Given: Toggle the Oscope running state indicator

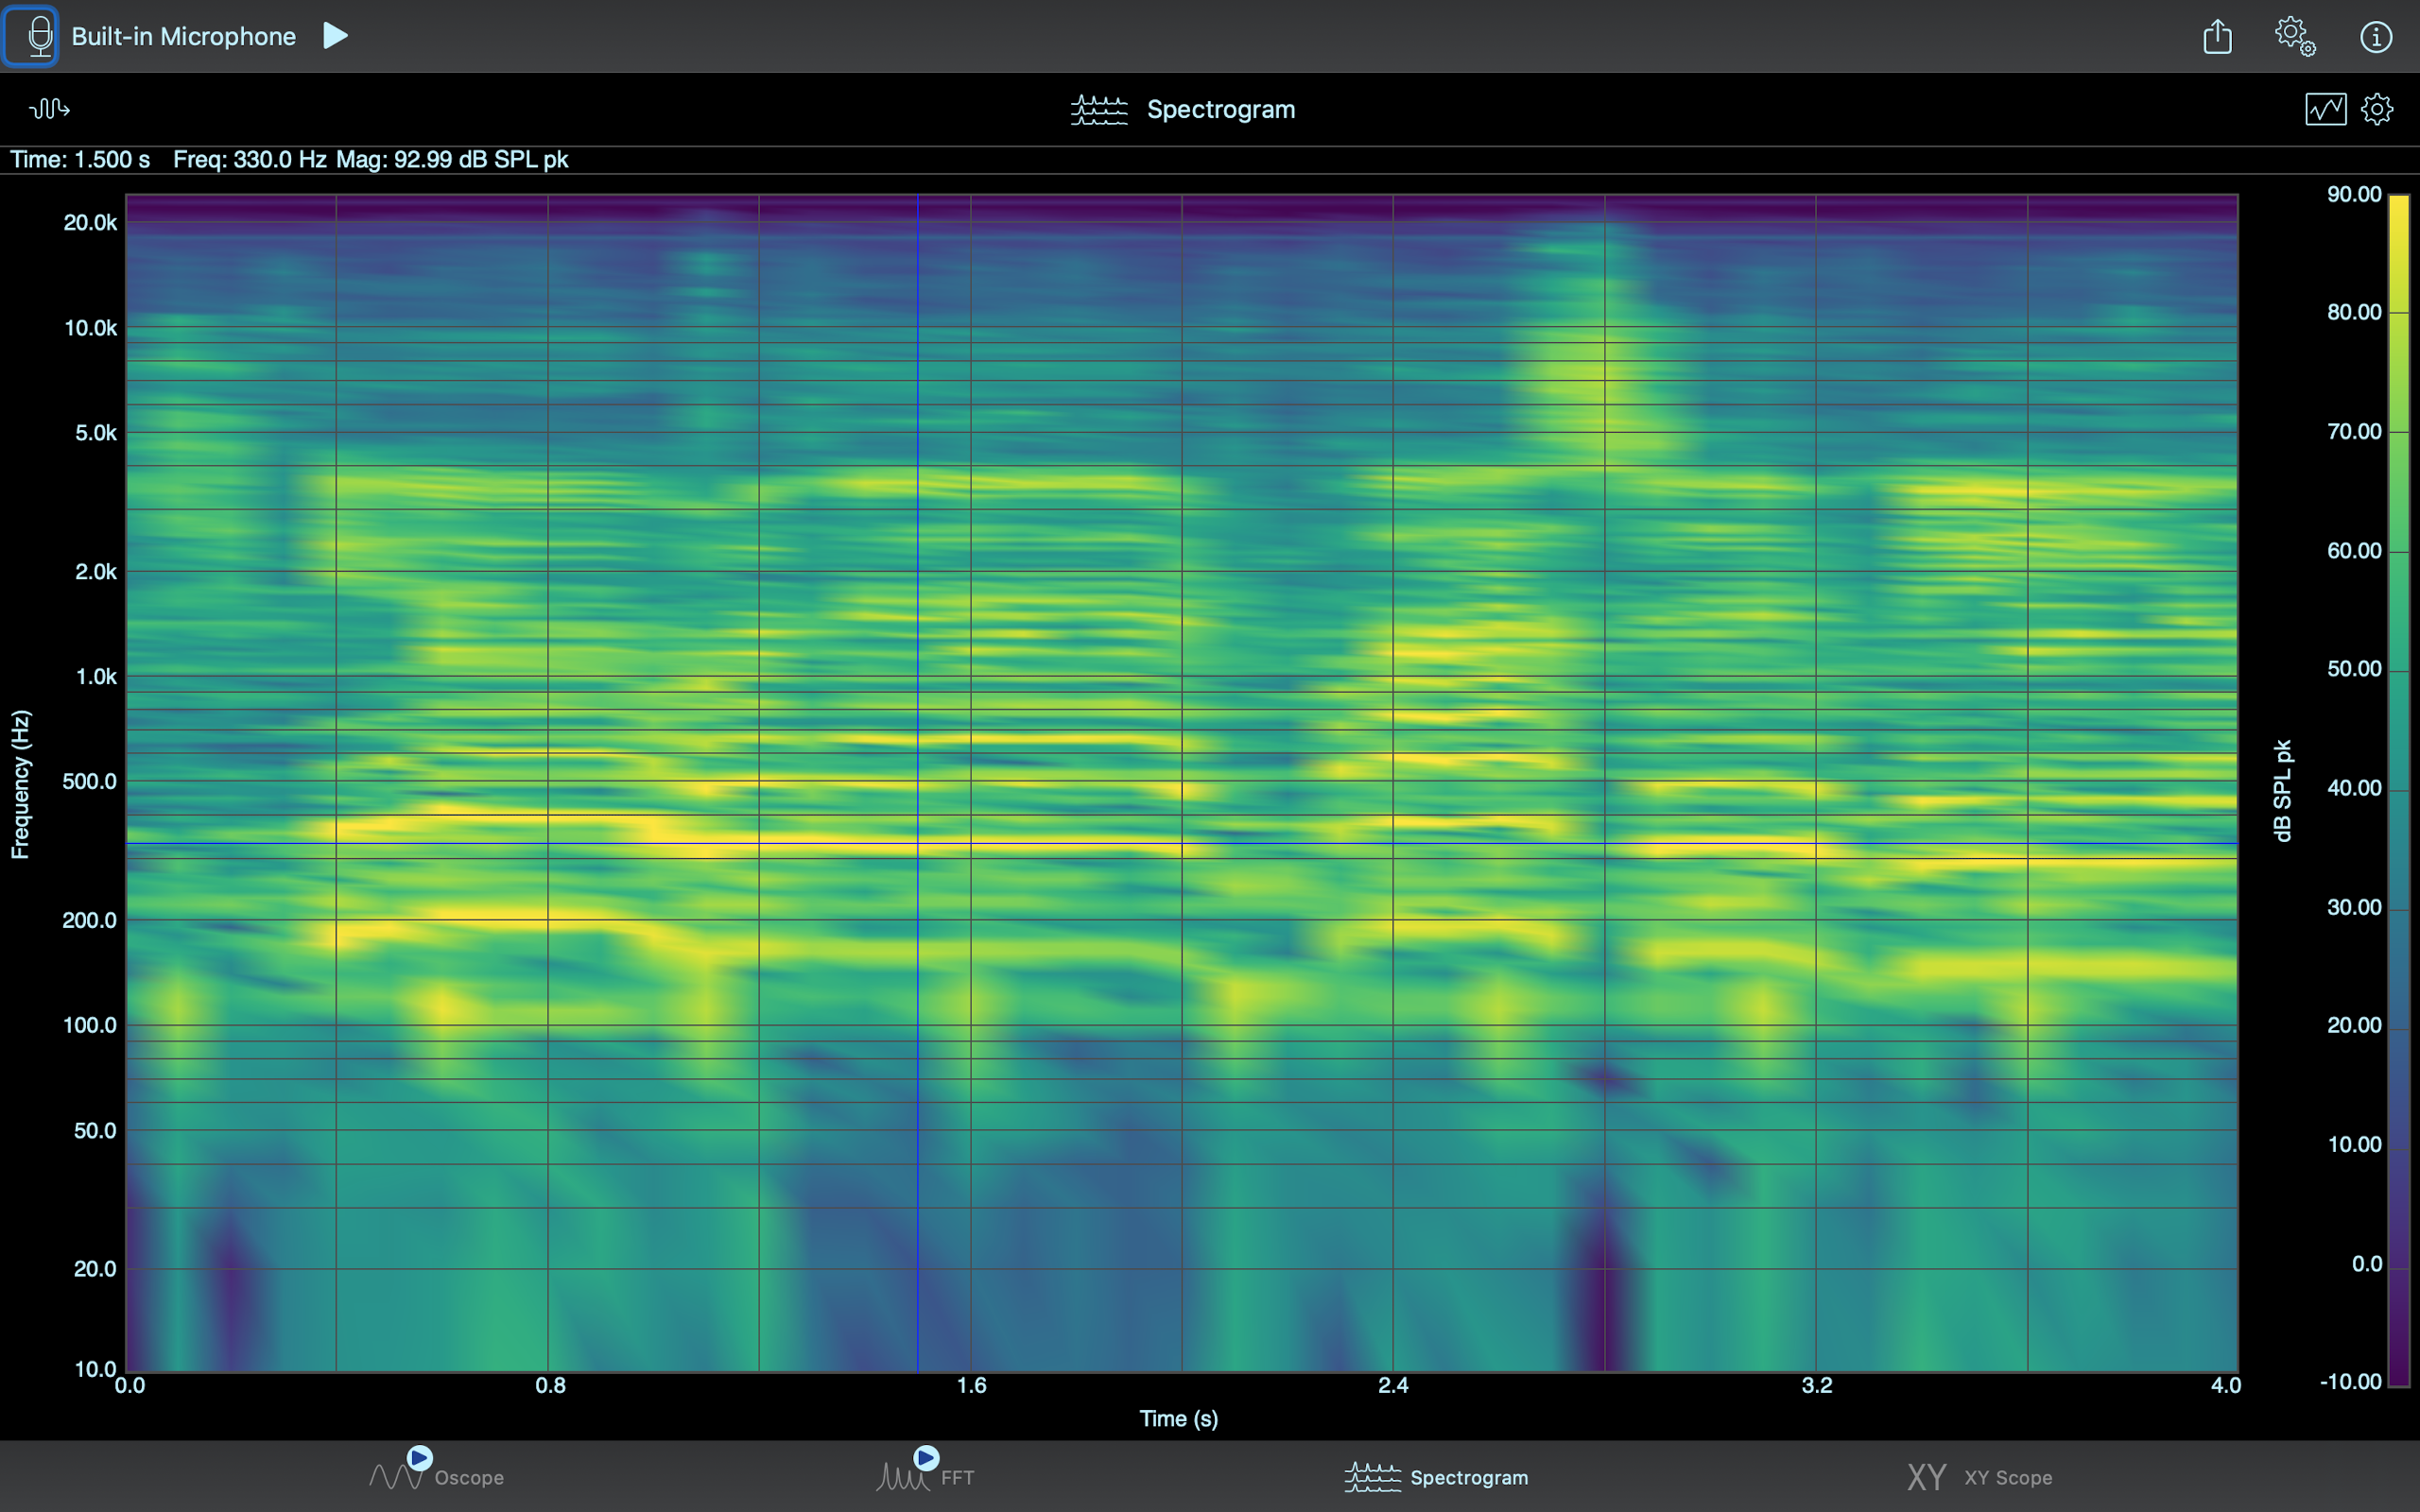Looking at the screenshot, I should pyautogui.click(x=419, y=1457).
